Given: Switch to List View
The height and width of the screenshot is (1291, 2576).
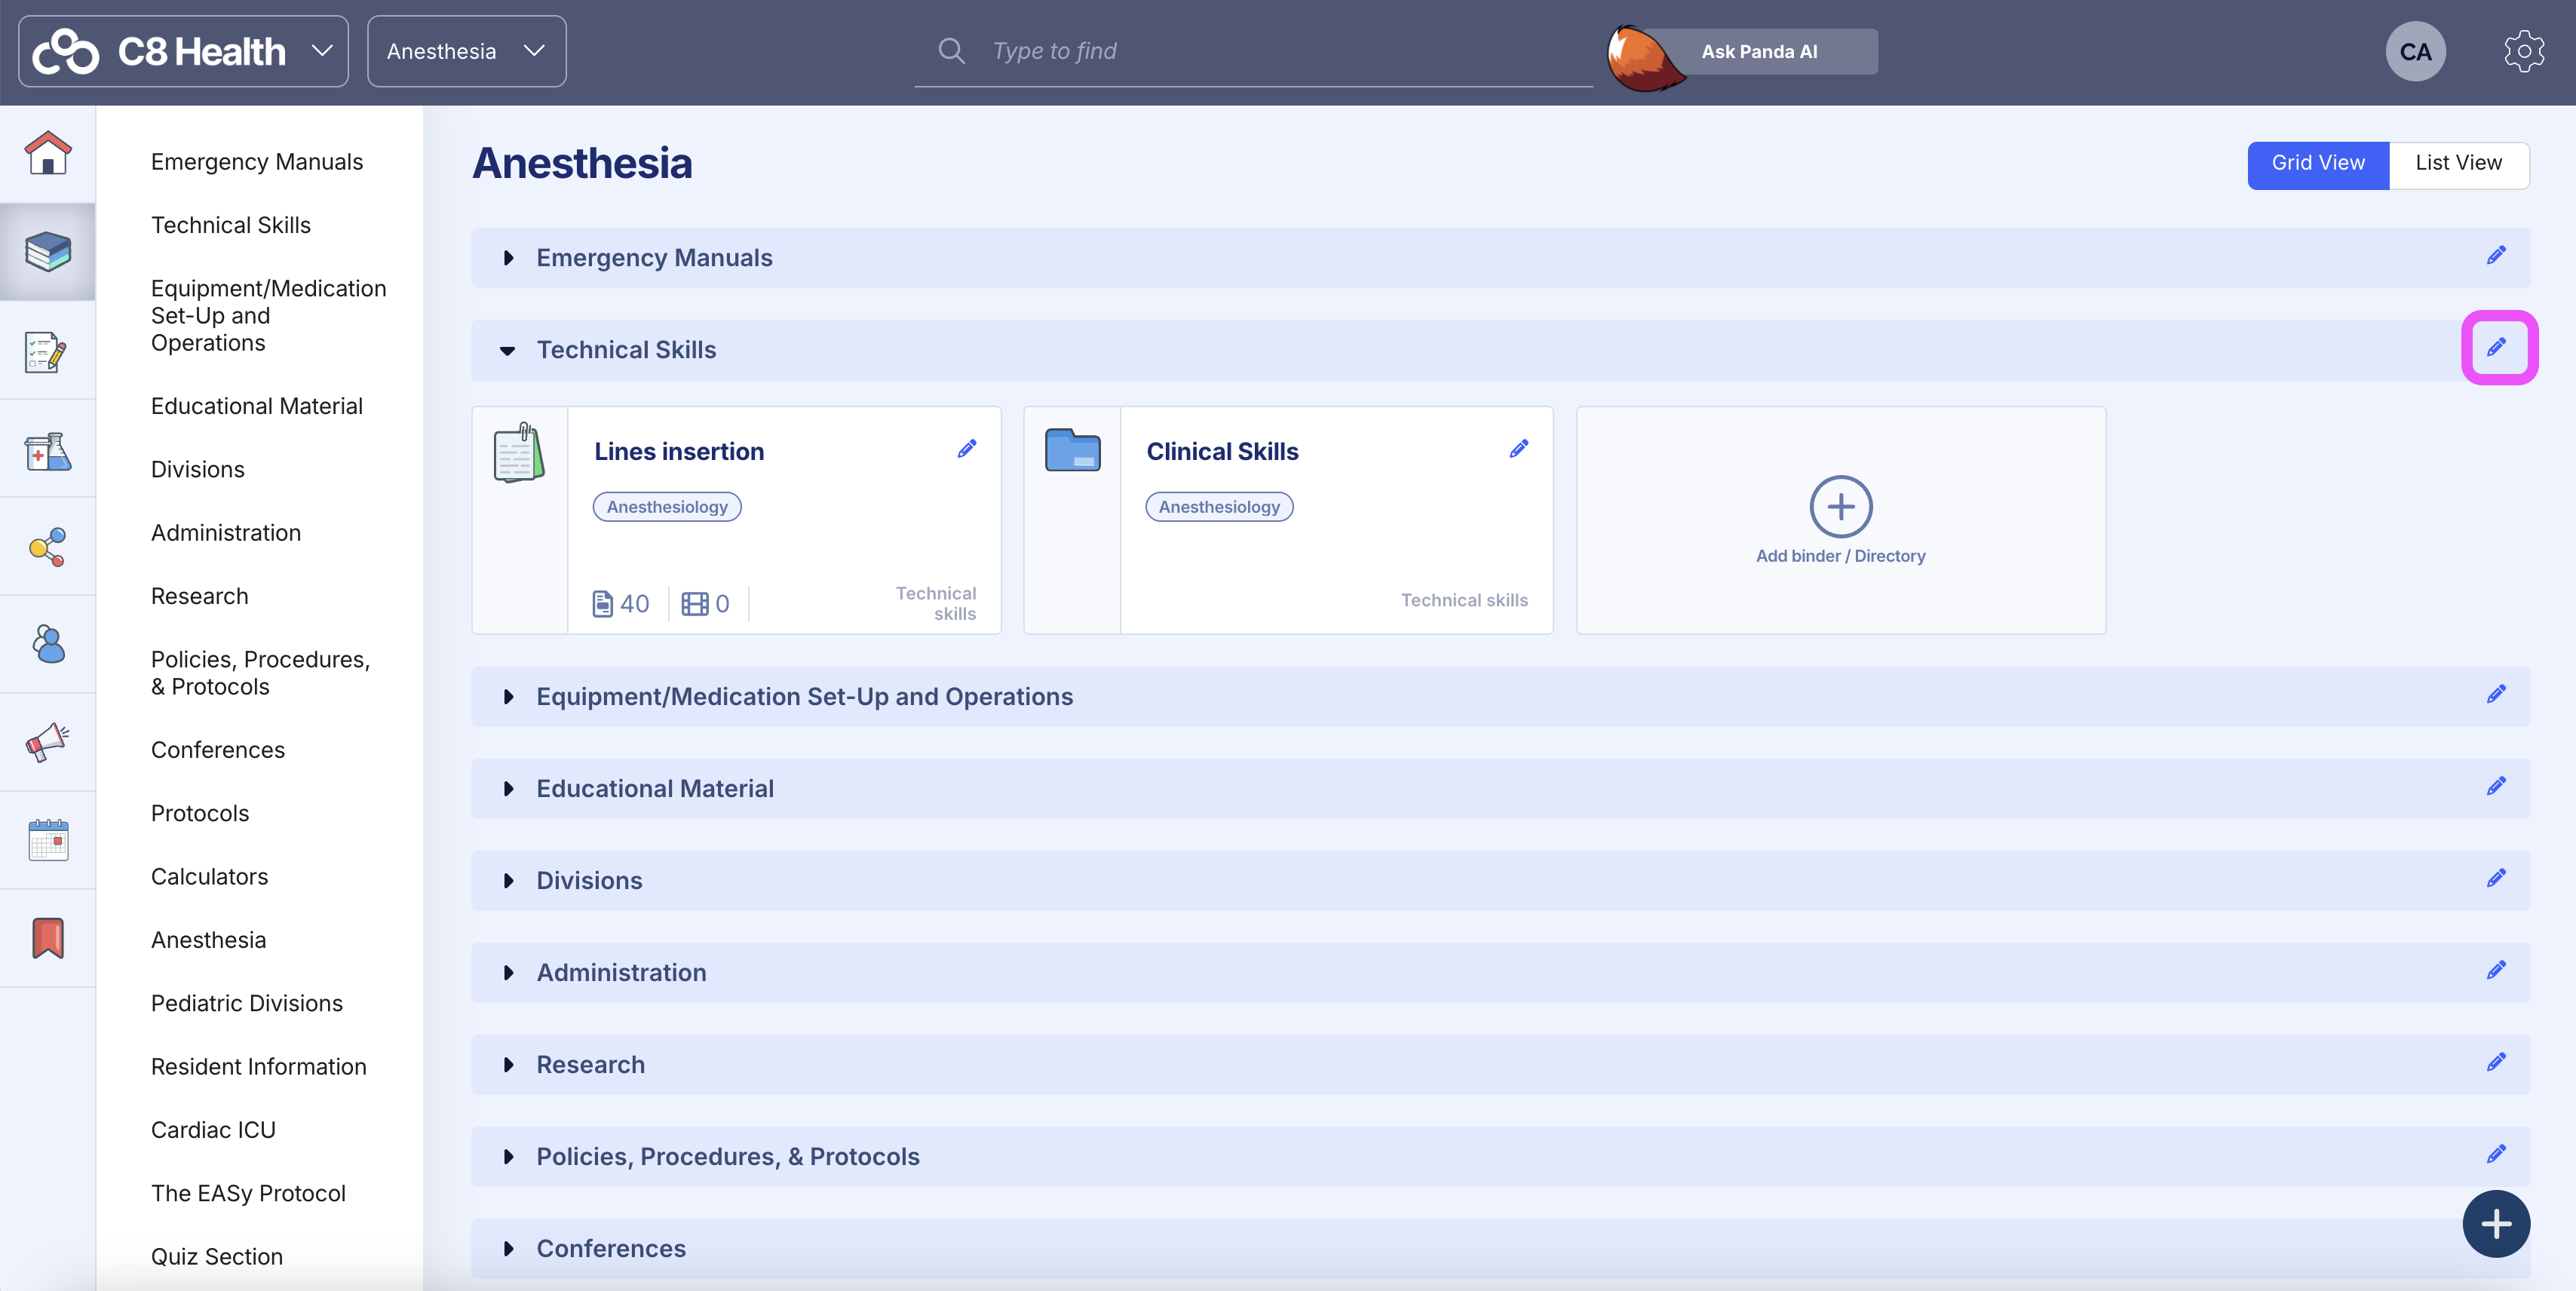Looking at the screenshot, I should [2458, 164].
